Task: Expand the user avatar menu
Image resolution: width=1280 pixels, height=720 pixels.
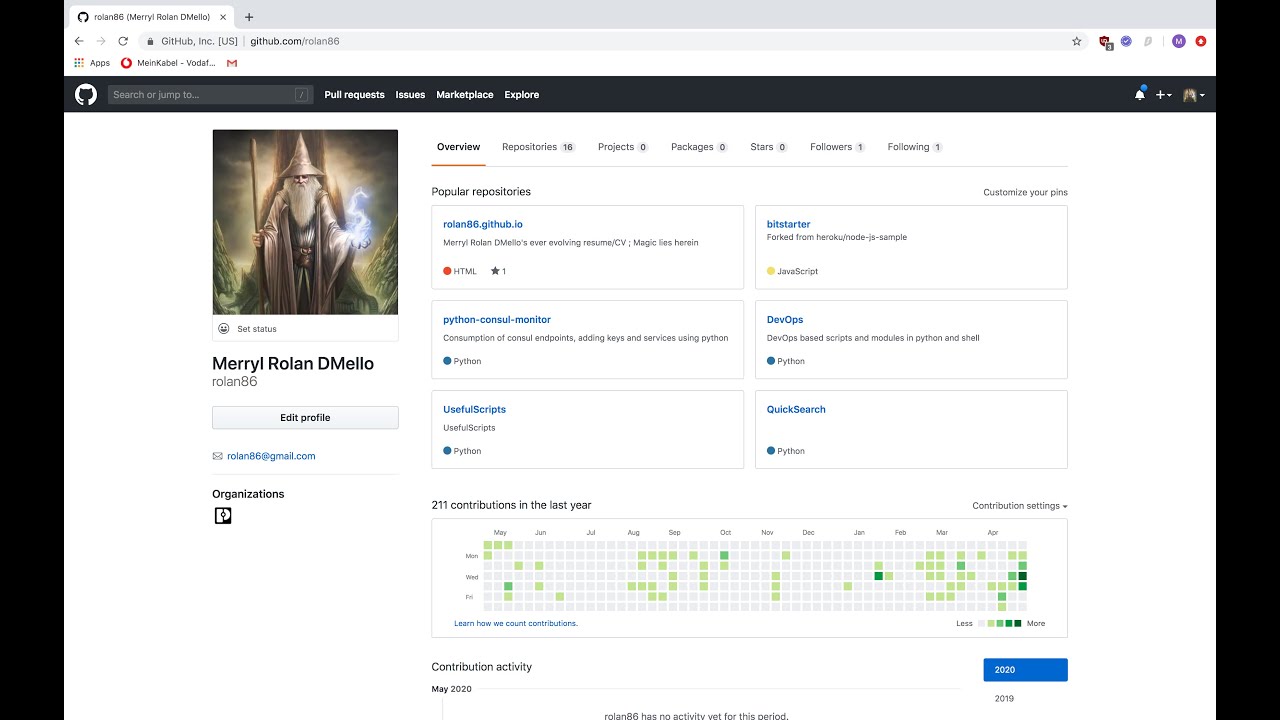Action: tap(1193, 95)
